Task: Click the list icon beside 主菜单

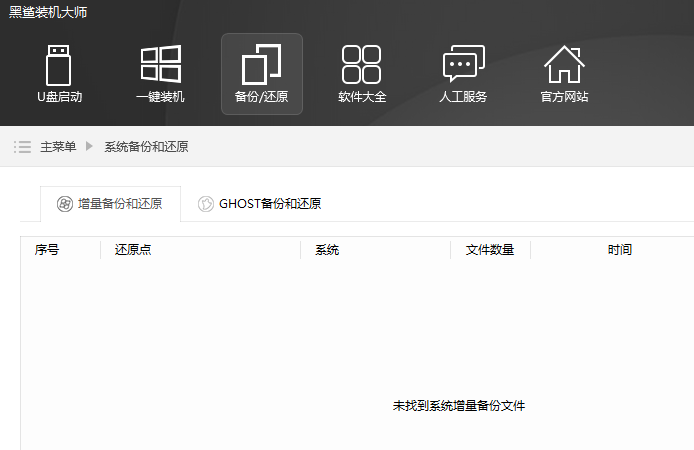Action: point(22,147)
